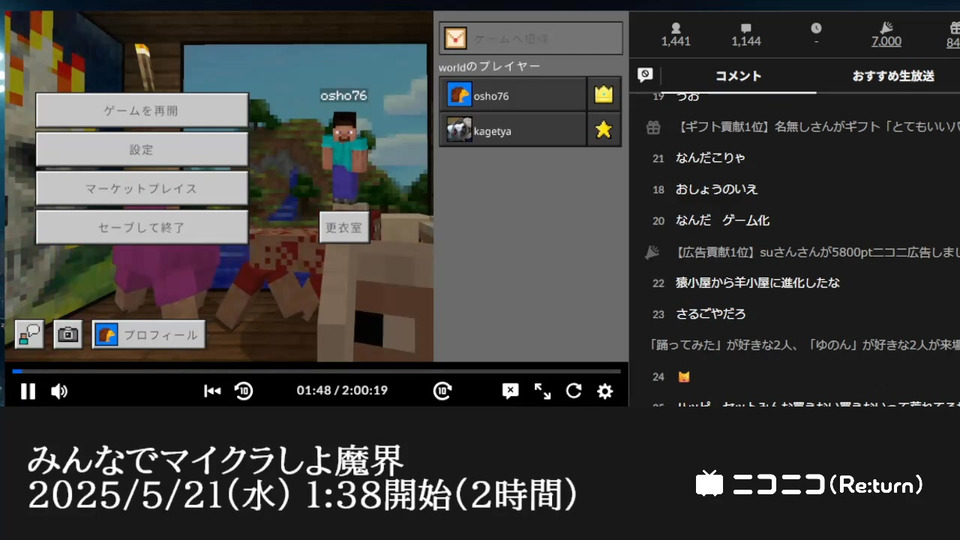
Task: Click the 踊ってみた visitors notice
Action: (802, 345)
